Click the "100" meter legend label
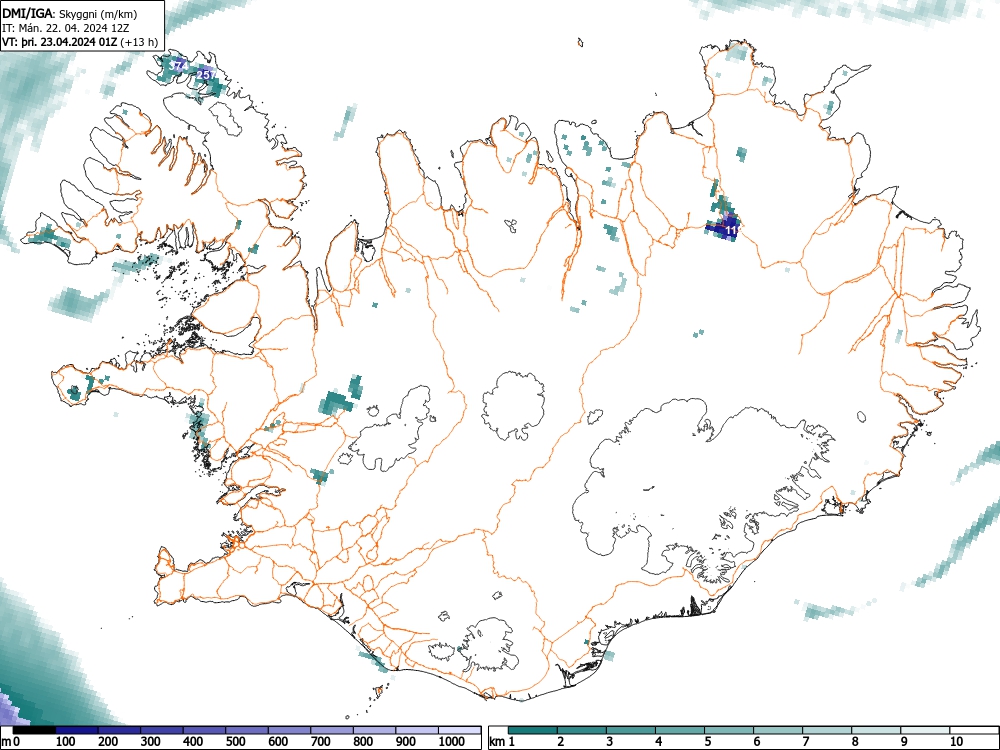Image resolution: width=1000 pixels, height=750 pixels. [x=66, y=742]
